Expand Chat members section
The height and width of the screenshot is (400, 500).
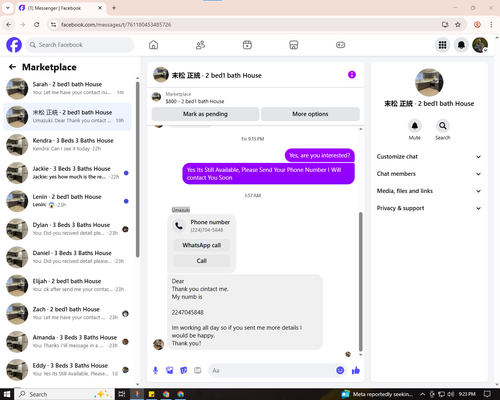click(429, 174)
